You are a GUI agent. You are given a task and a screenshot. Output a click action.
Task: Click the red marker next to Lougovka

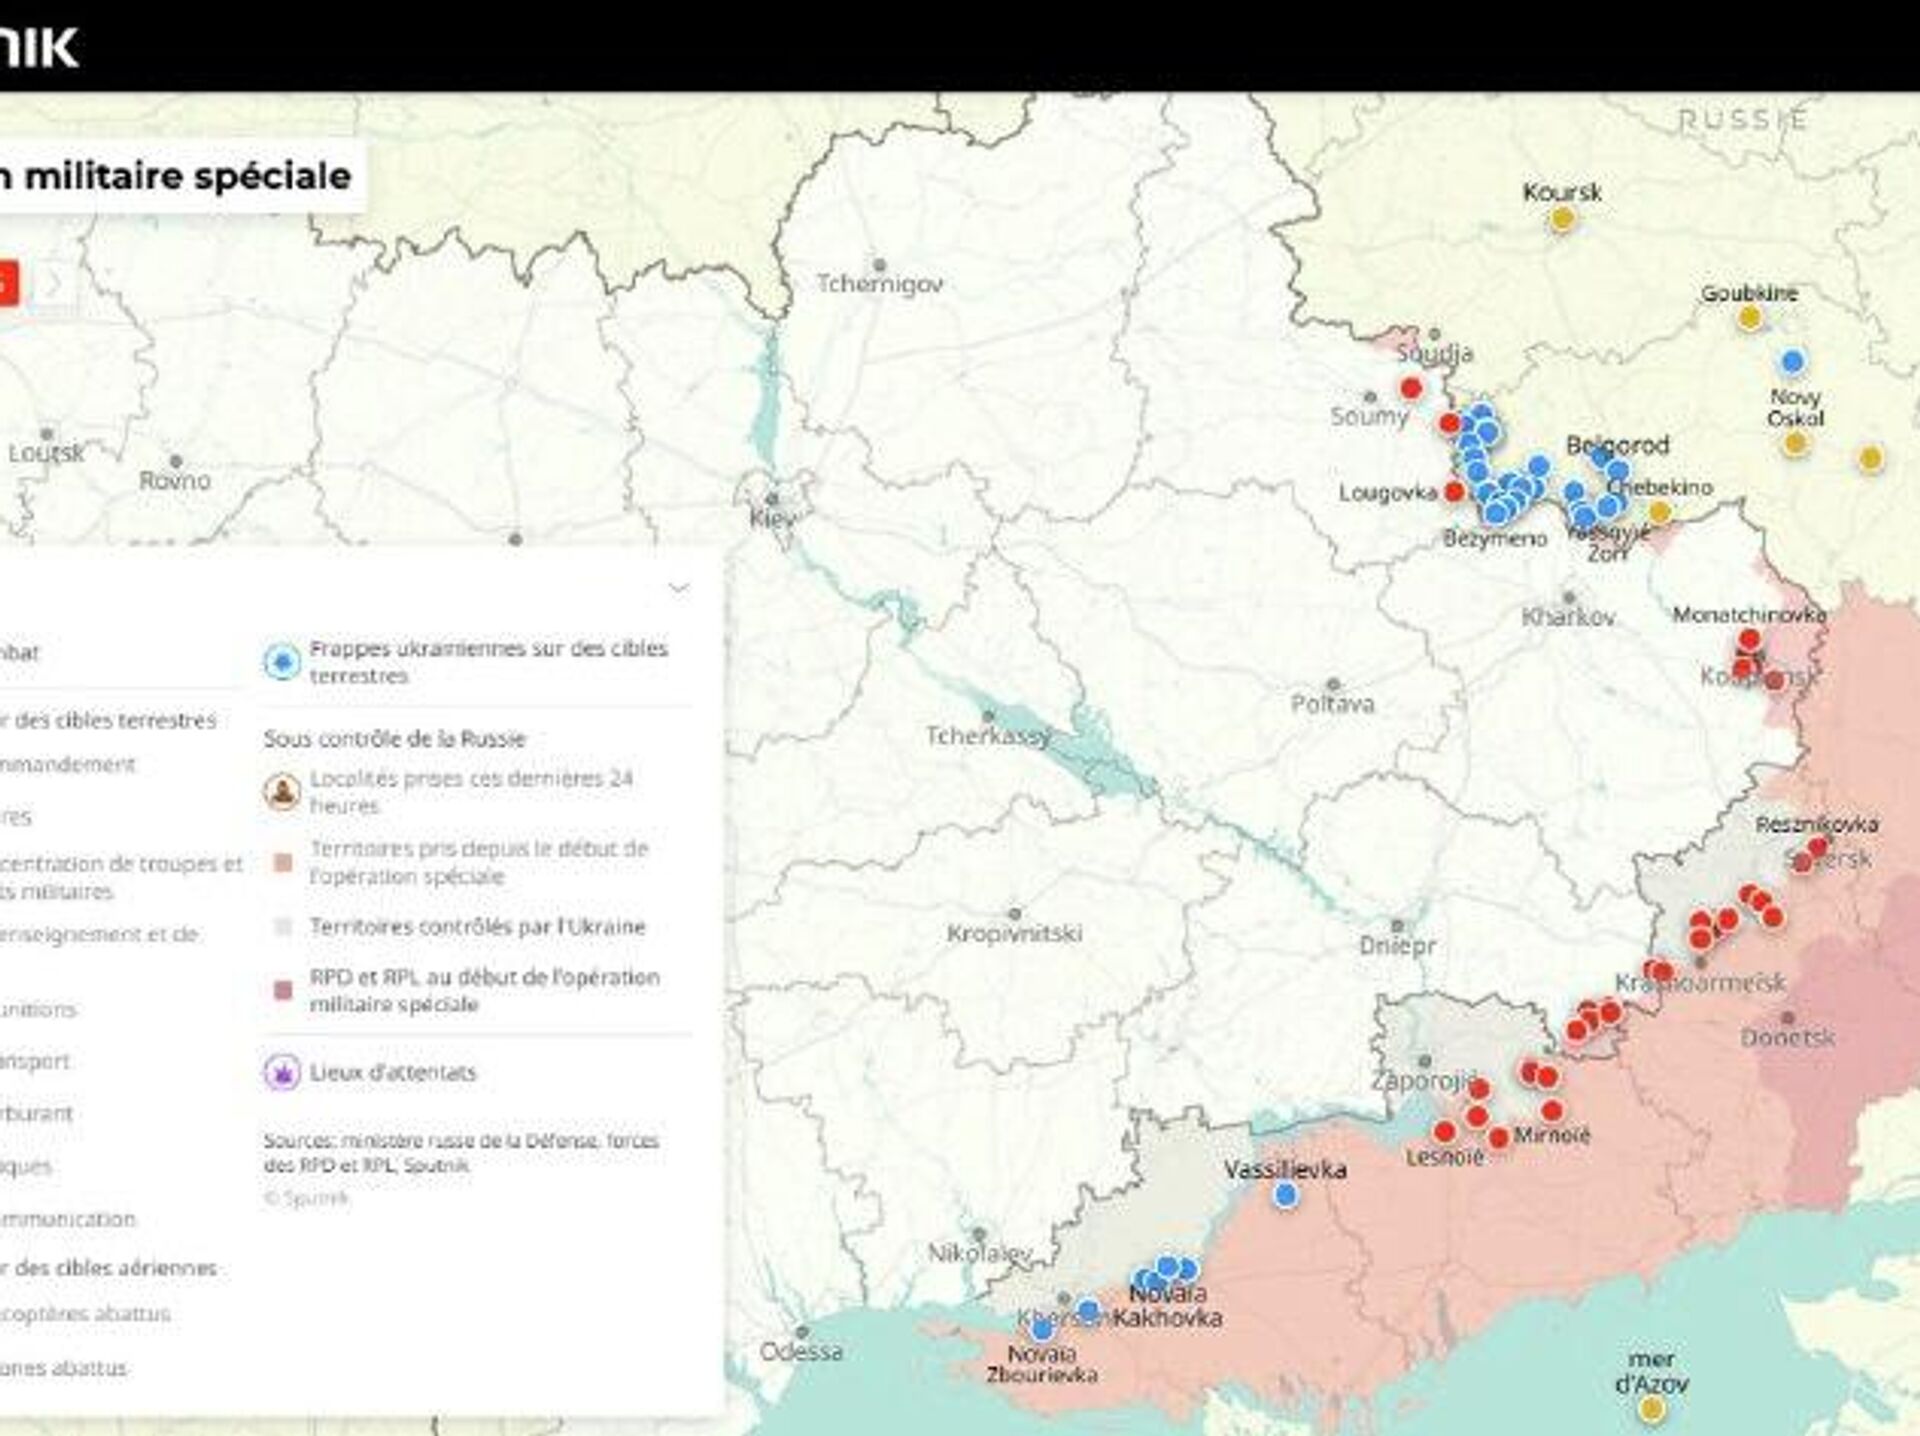point(1455,491)
